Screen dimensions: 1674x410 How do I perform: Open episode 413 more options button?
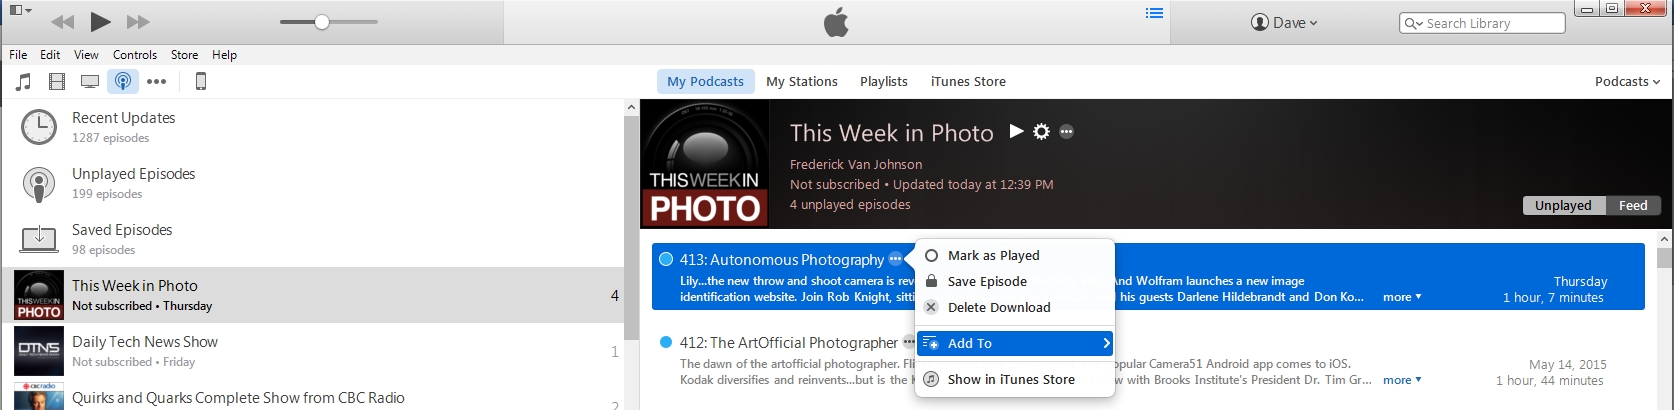coord(896,259)
